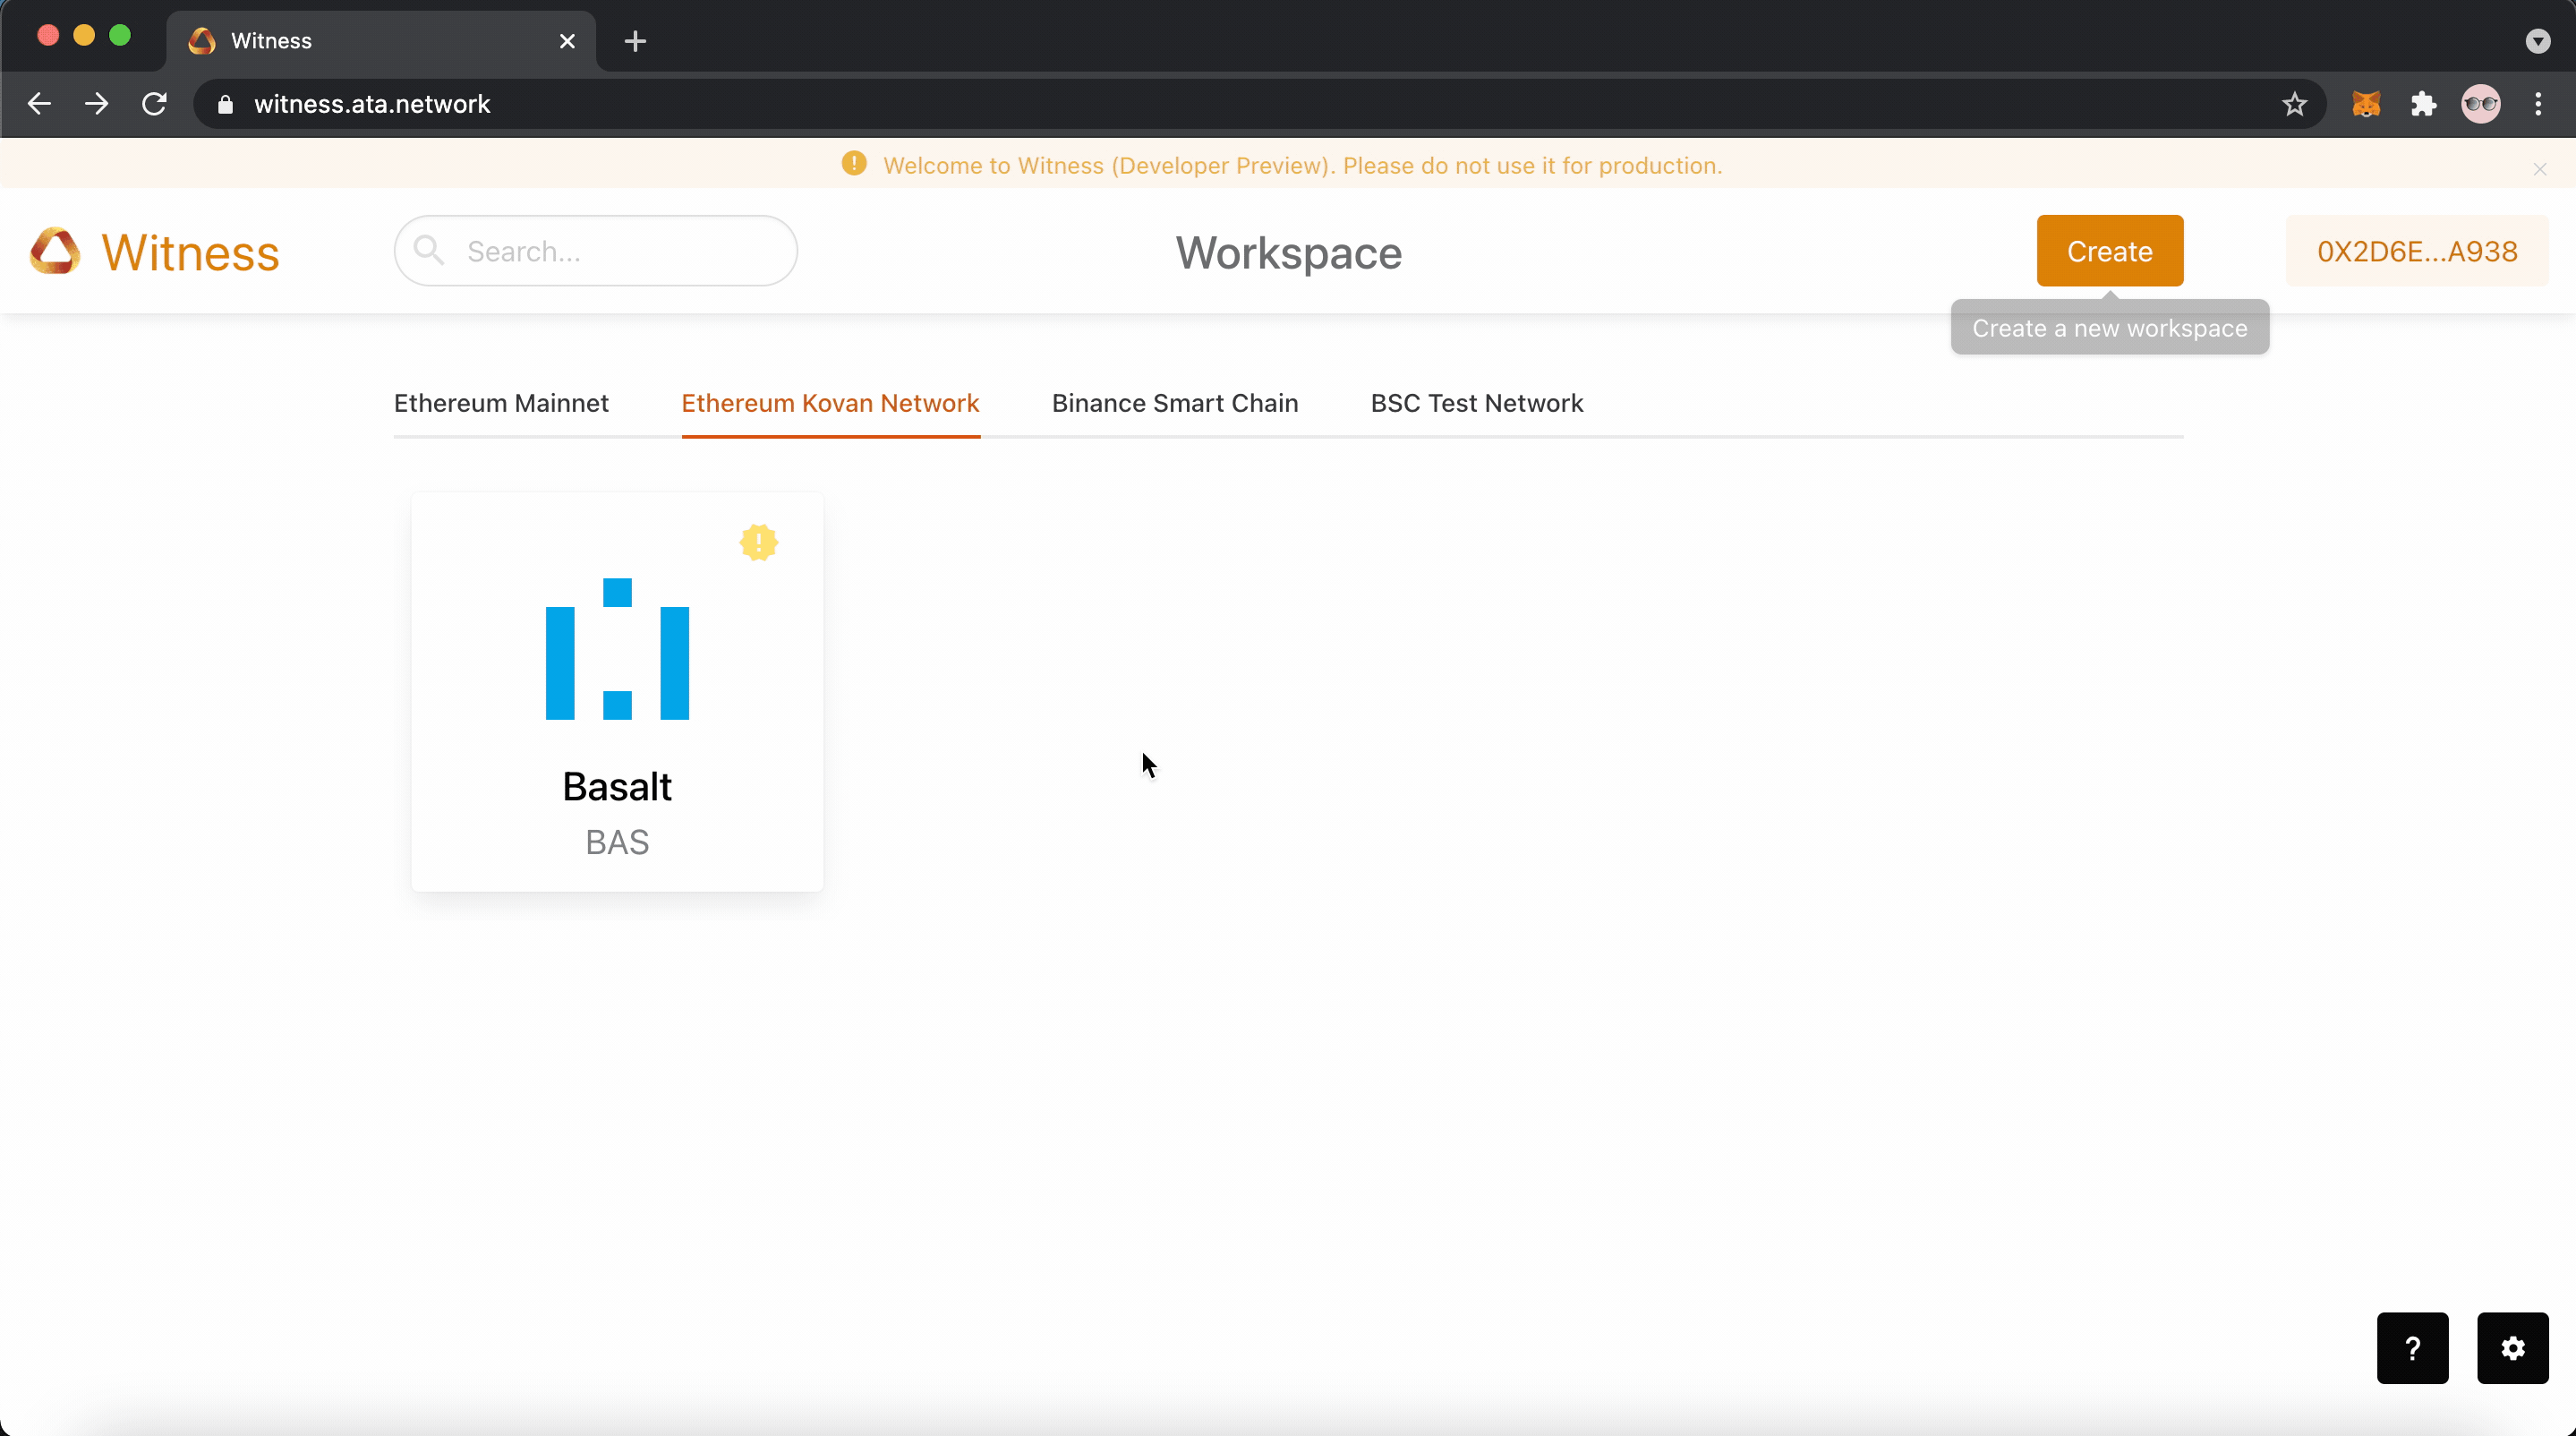2576x1436 pixels.
Task: Go forward to next page
Action: tap(96, 104)
